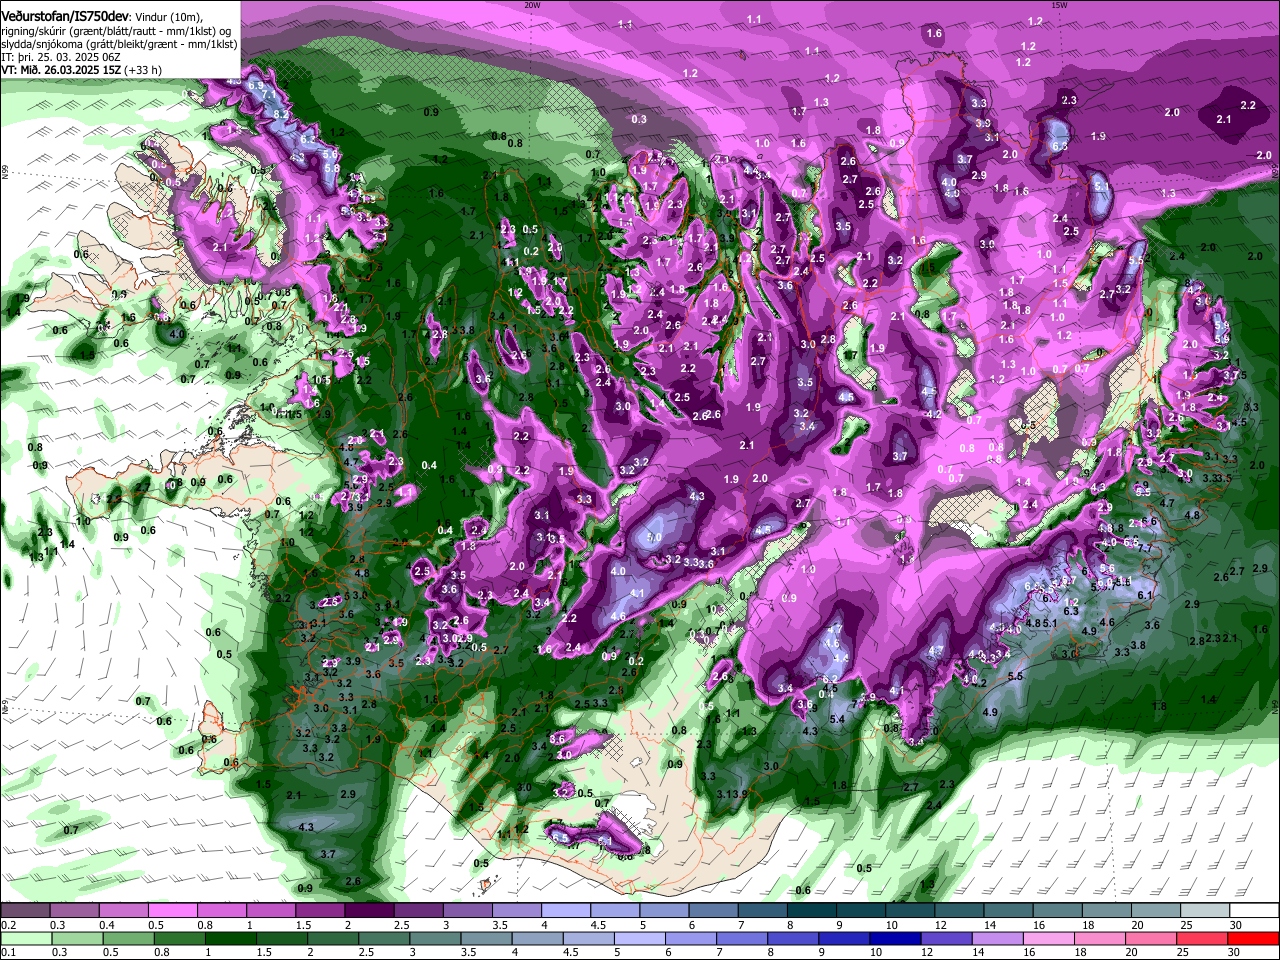Select the '0.4' legend scale label

pyautogui.click(x=107, y=924)
